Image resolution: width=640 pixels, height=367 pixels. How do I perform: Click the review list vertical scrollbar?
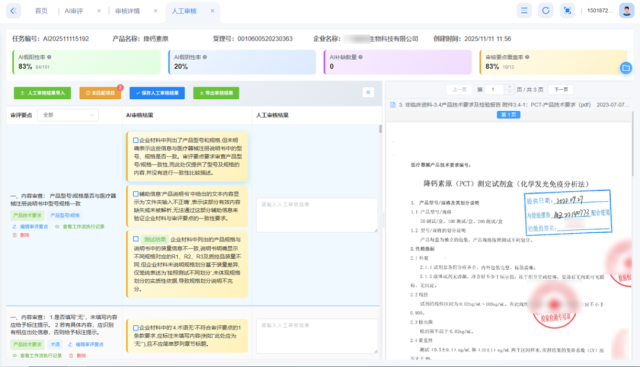[380, 129]
